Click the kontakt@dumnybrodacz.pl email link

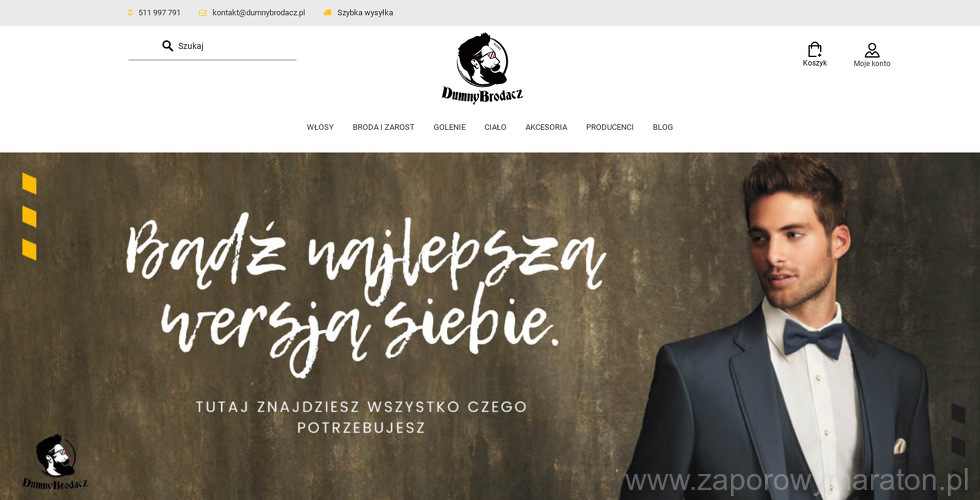[x=259, y=12]
